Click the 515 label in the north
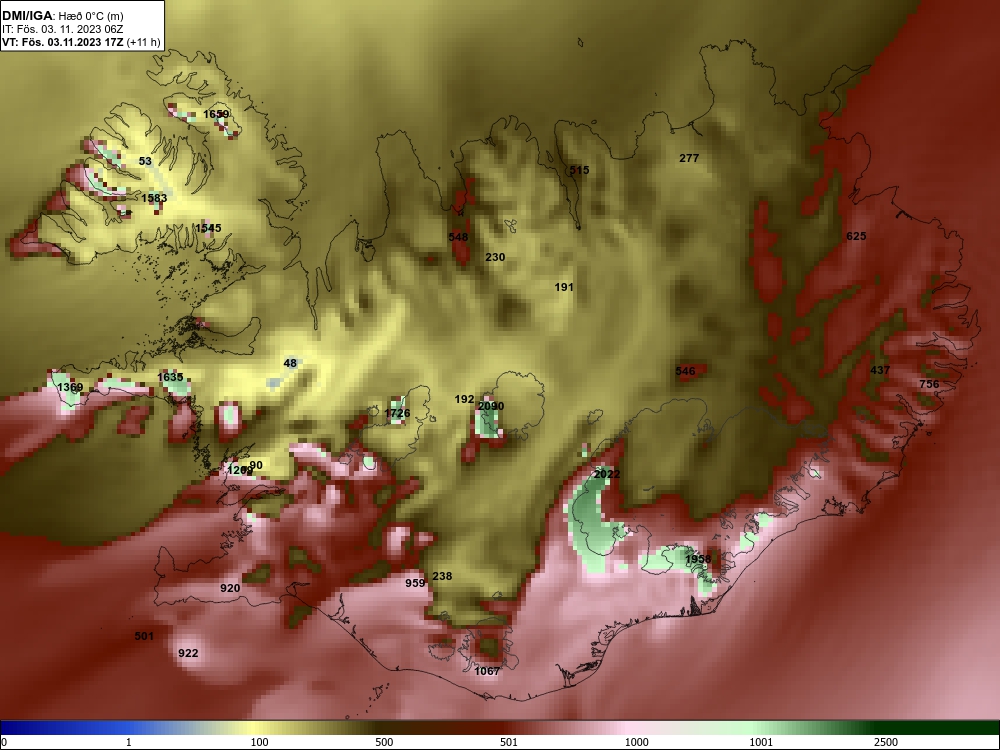 click(579, 170)
